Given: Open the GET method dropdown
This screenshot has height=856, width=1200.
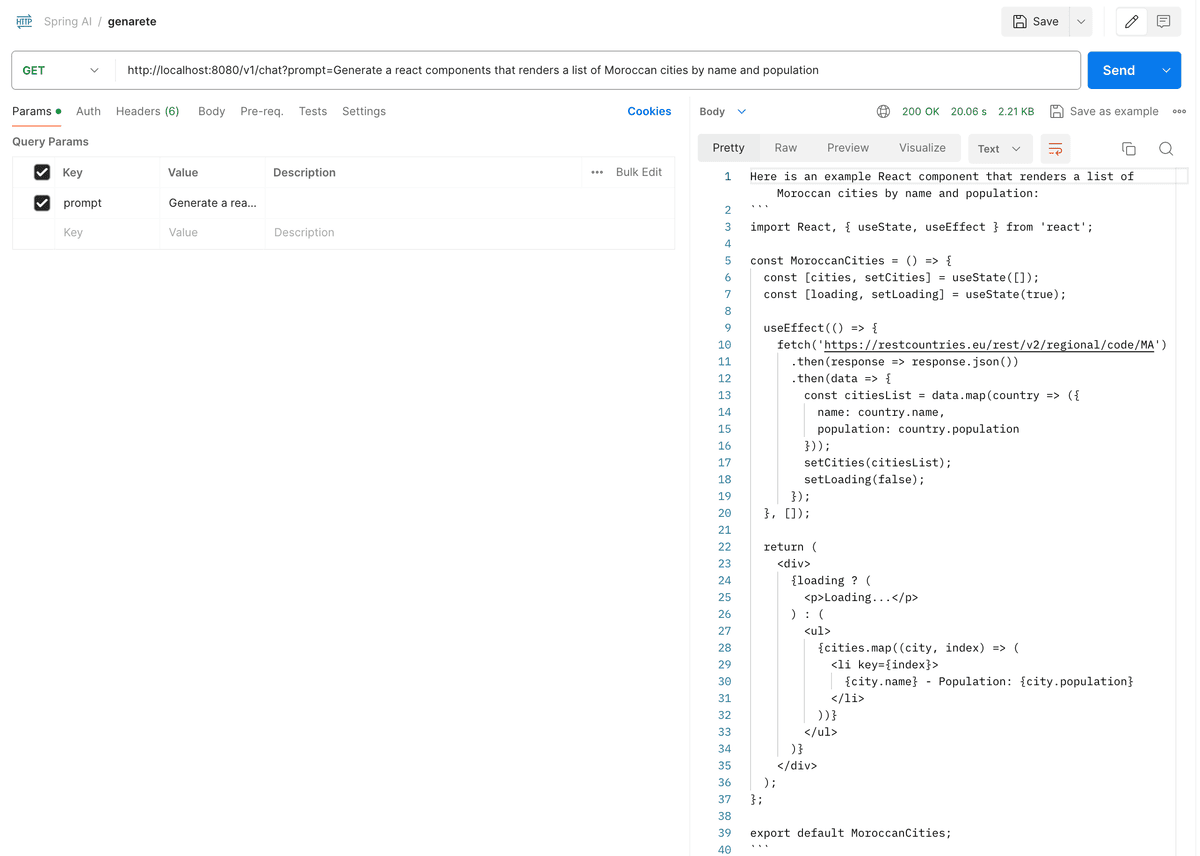Looking at the screenshot, I should coord(62,70).
